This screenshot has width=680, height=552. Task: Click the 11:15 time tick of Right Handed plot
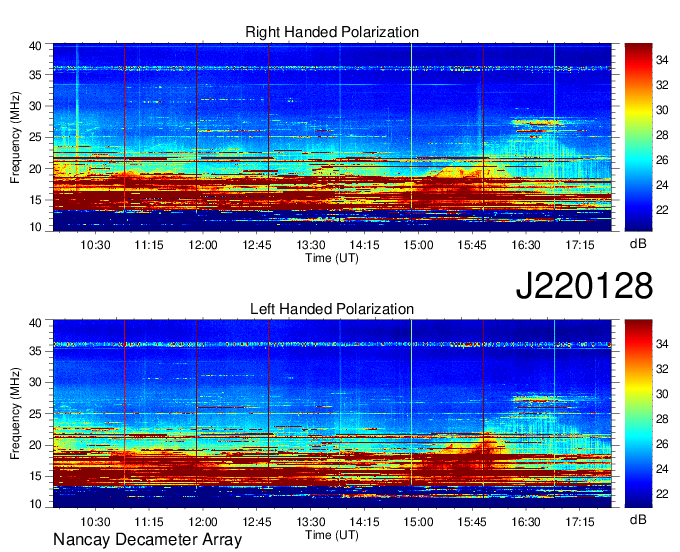point(149,245)
